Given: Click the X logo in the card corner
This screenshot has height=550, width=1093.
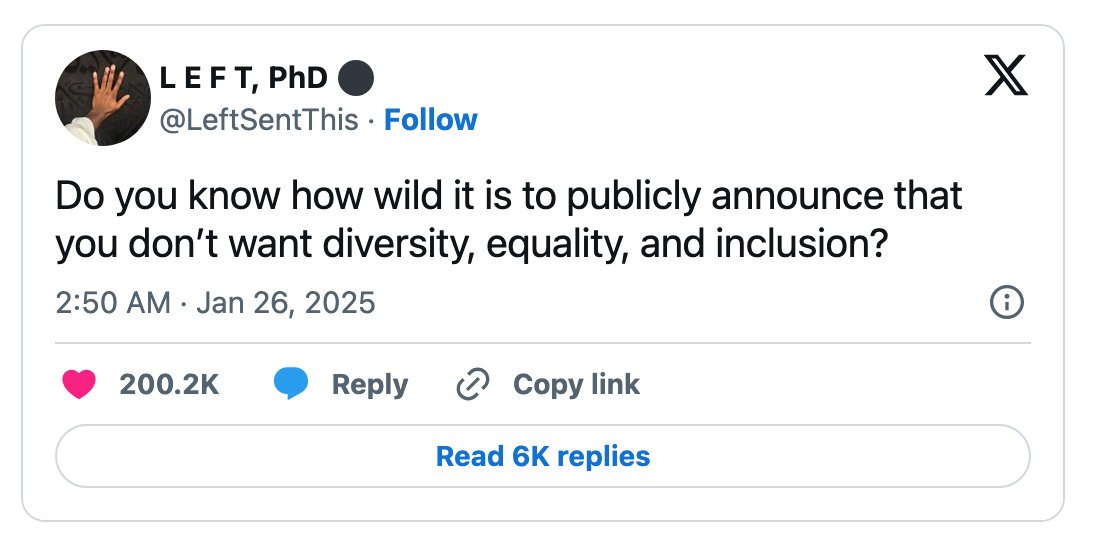Looking at the screenshot, I should [1006, 75].
